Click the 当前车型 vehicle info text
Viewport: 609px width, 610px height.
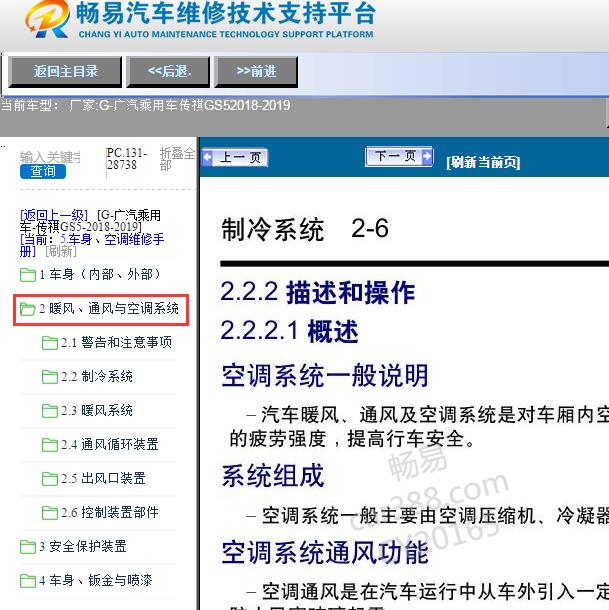click(x=146, y=105)
